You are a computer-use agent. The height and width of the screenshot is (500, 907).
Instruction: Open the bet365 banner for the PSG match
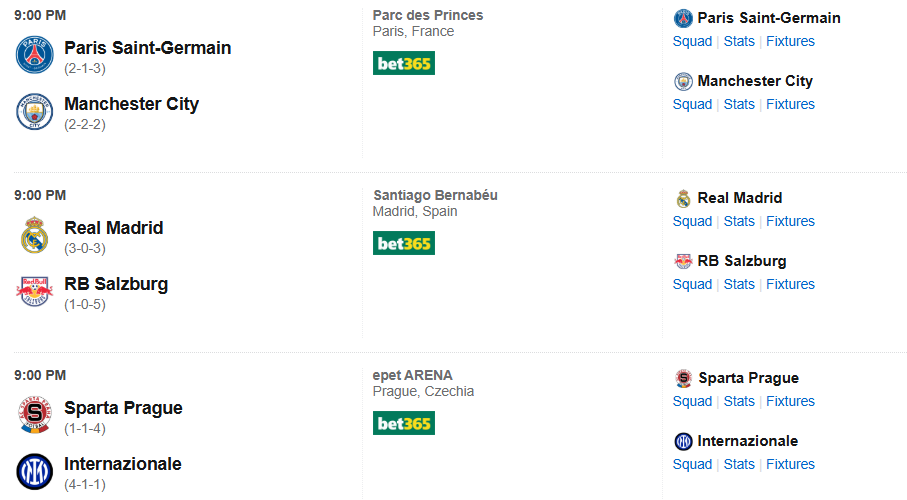pyautogui.click(x=404, y=63)
